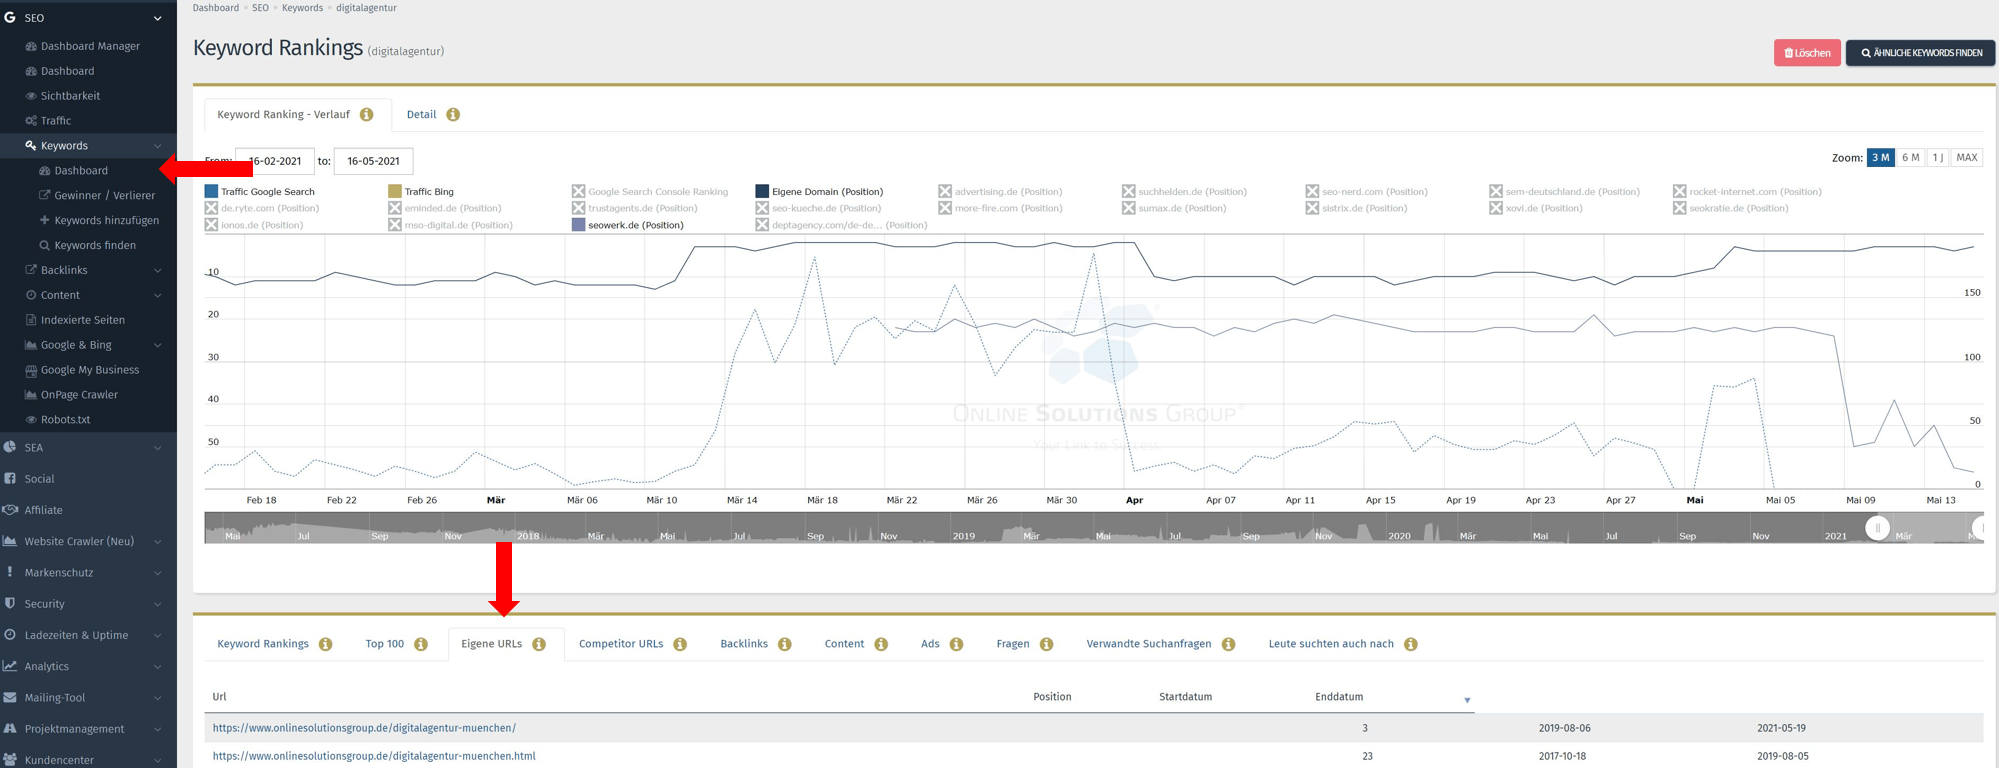The image size is (1999, 768).
Task: Click the info icon next to Keyword Rankings tab
Action: (326, 644)
